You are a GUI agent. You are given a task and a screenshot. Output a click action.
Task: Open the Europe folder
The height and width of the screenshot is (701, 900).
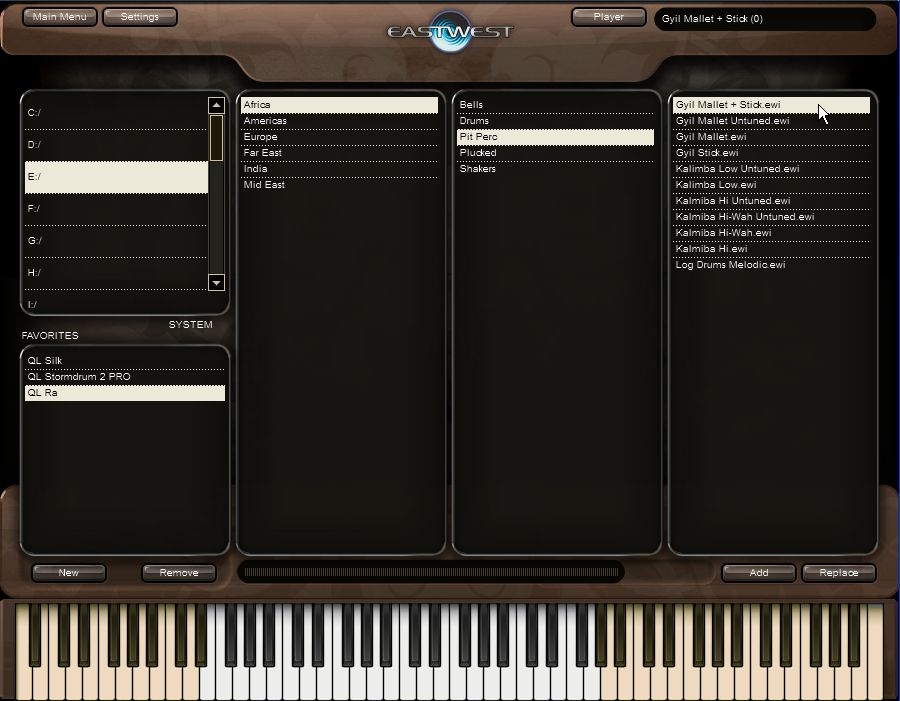point(339,137)
